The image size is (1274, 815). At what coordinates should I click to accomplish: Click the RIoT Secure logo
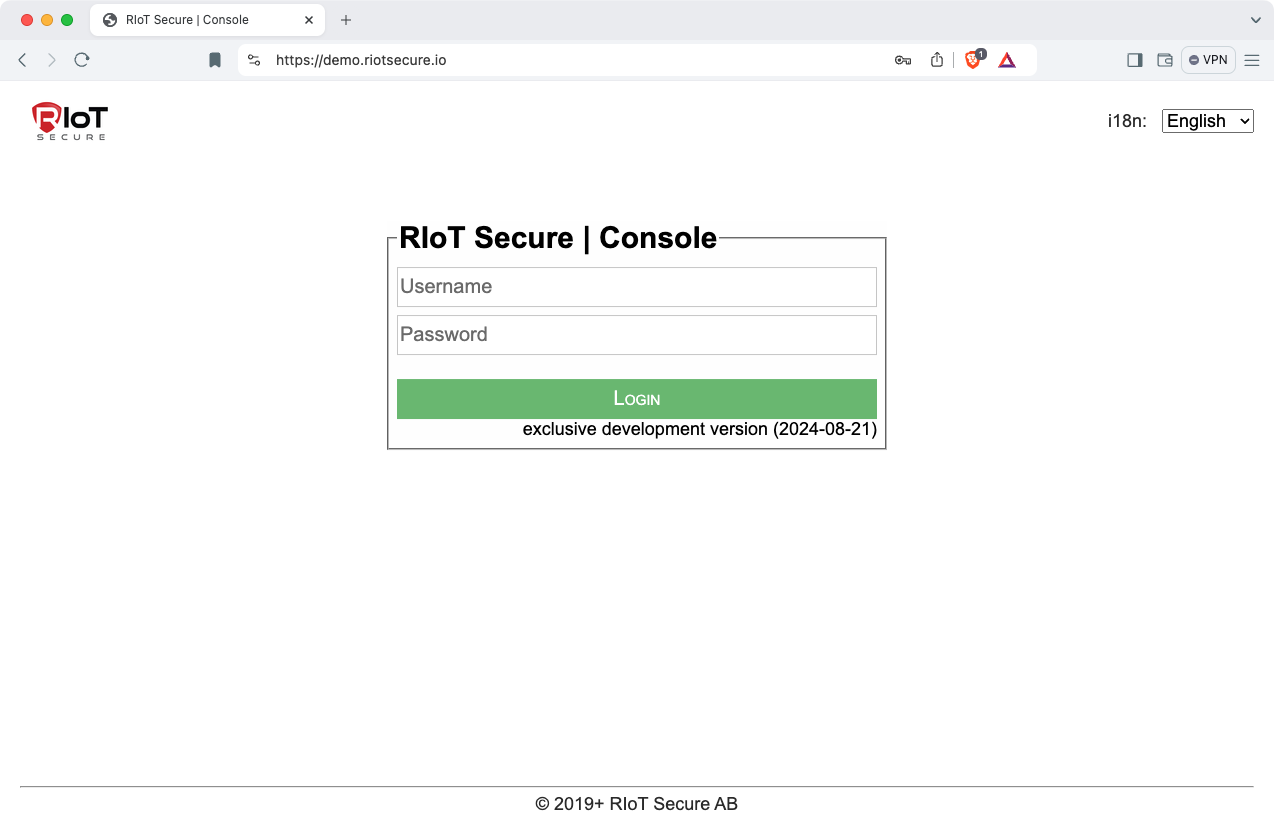69,121
